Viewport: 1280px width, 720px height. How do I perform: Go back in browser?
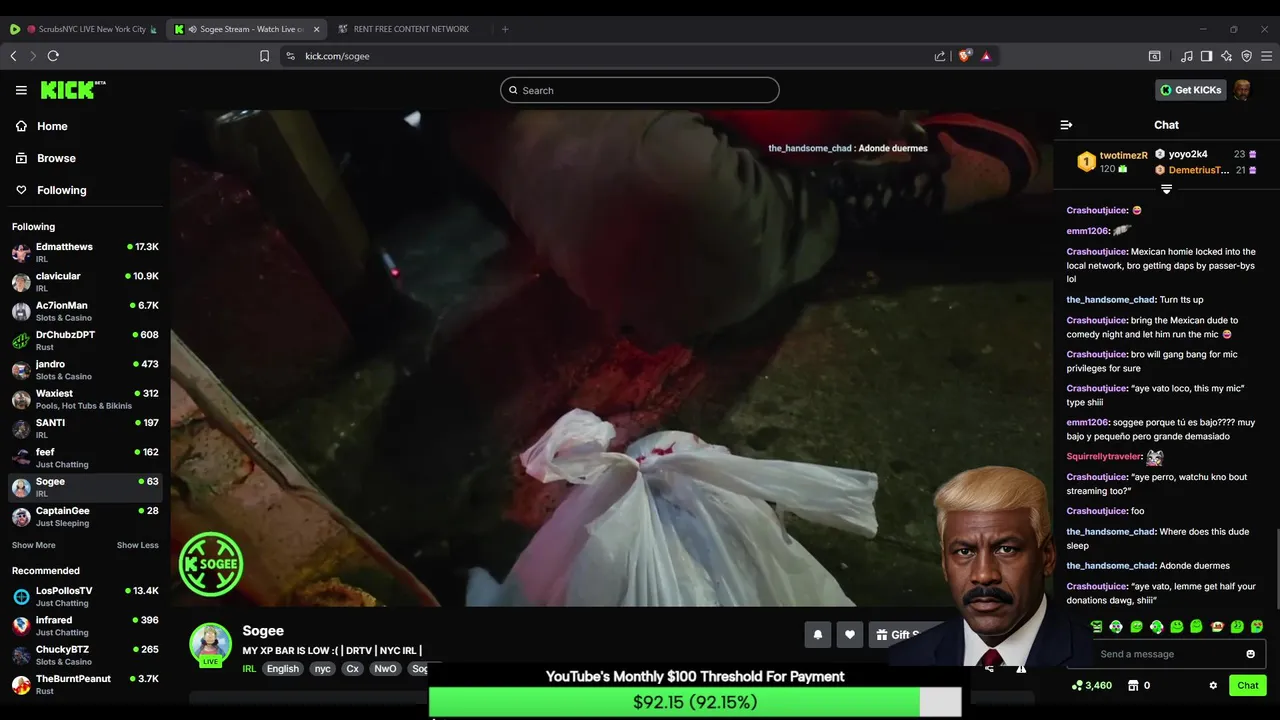[13, 56]
